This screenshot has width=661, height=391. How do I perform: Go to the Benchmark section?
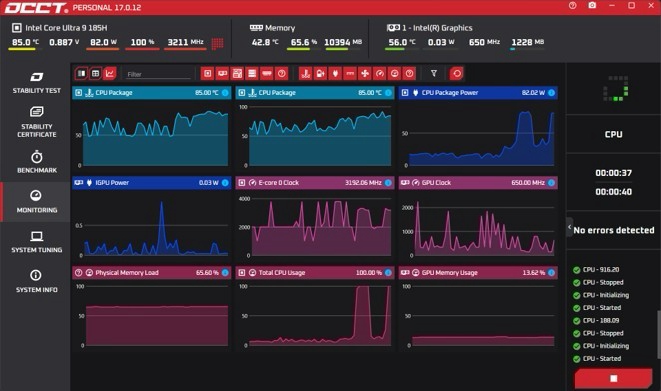tap(36, 162)
